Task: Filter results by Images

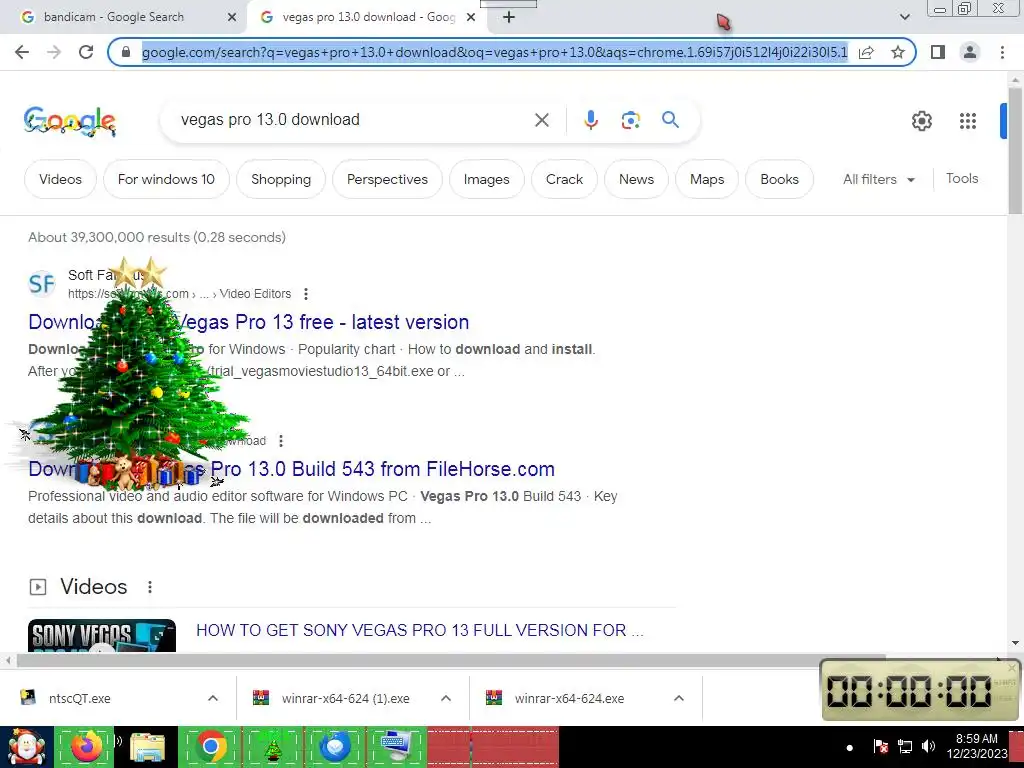Action: pos(487,179)
